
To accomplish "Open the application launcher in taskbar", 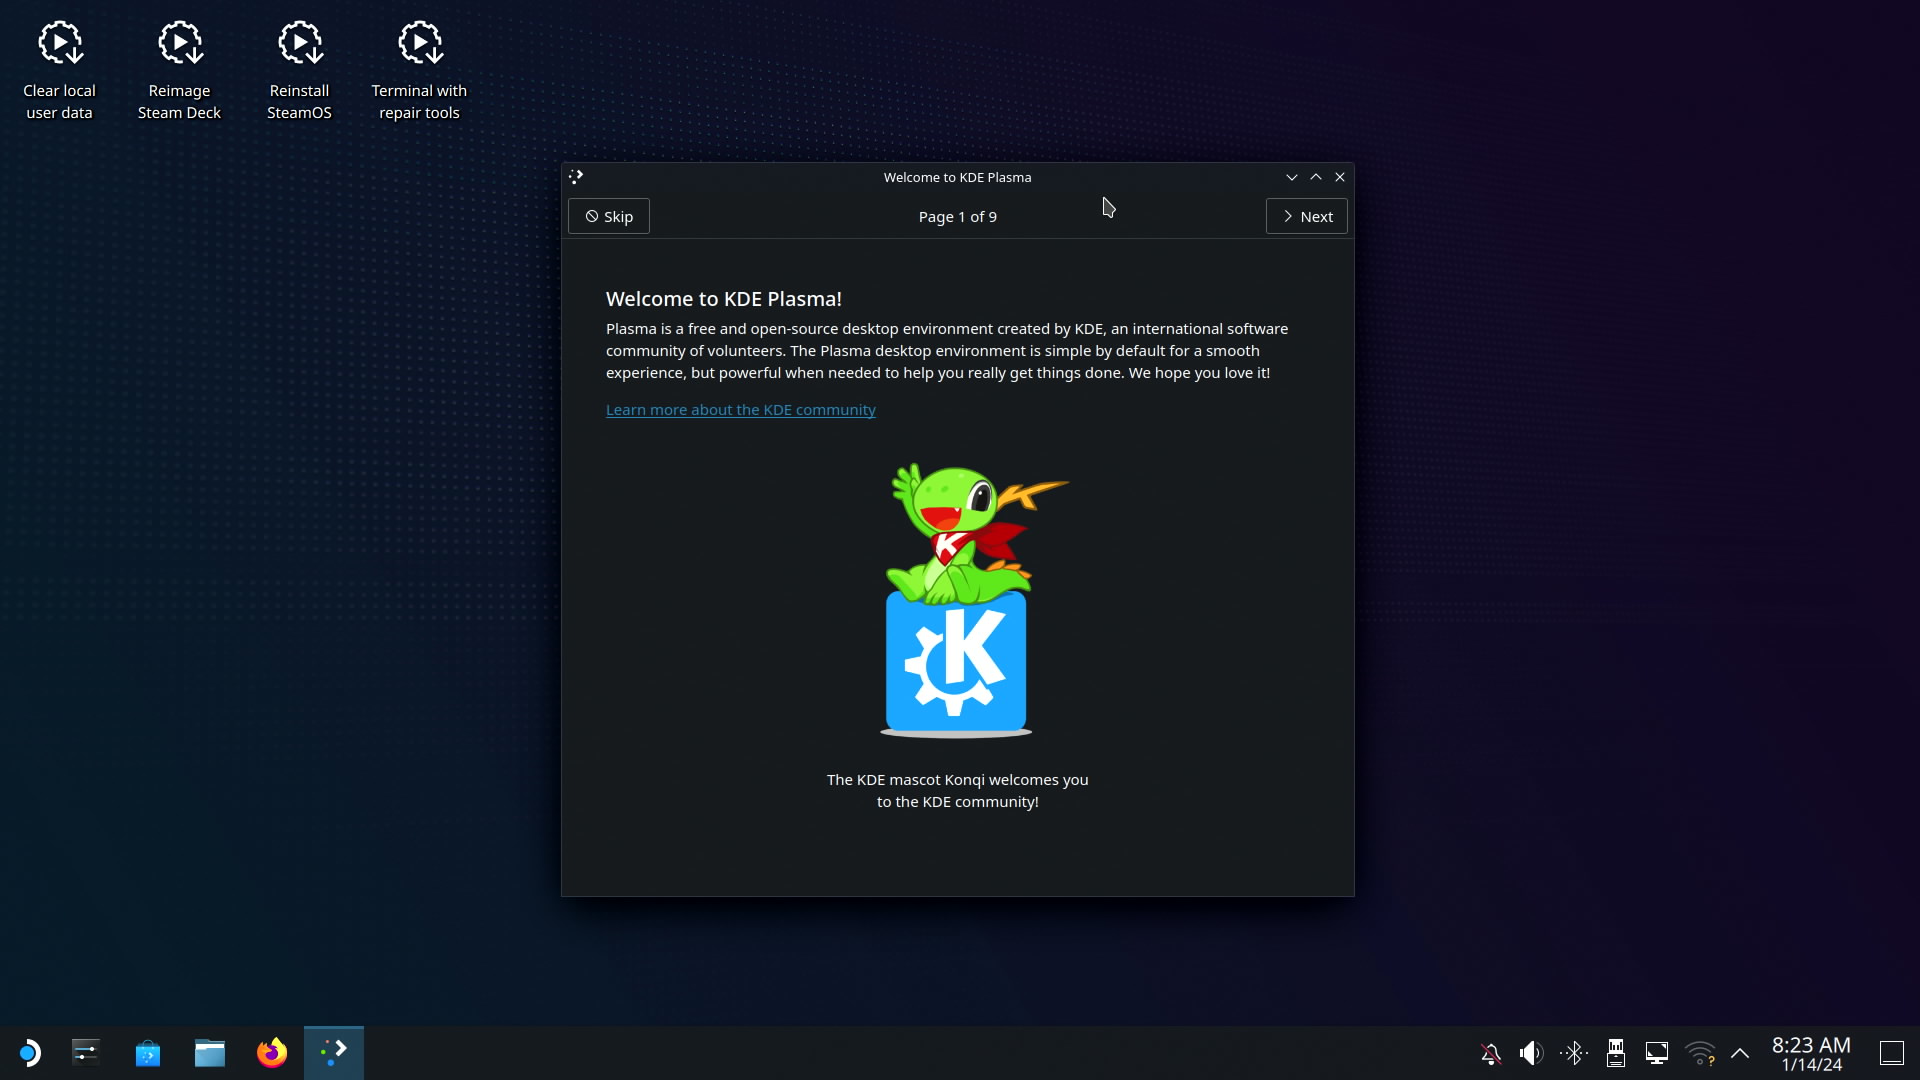I will tap(29, 1053).
